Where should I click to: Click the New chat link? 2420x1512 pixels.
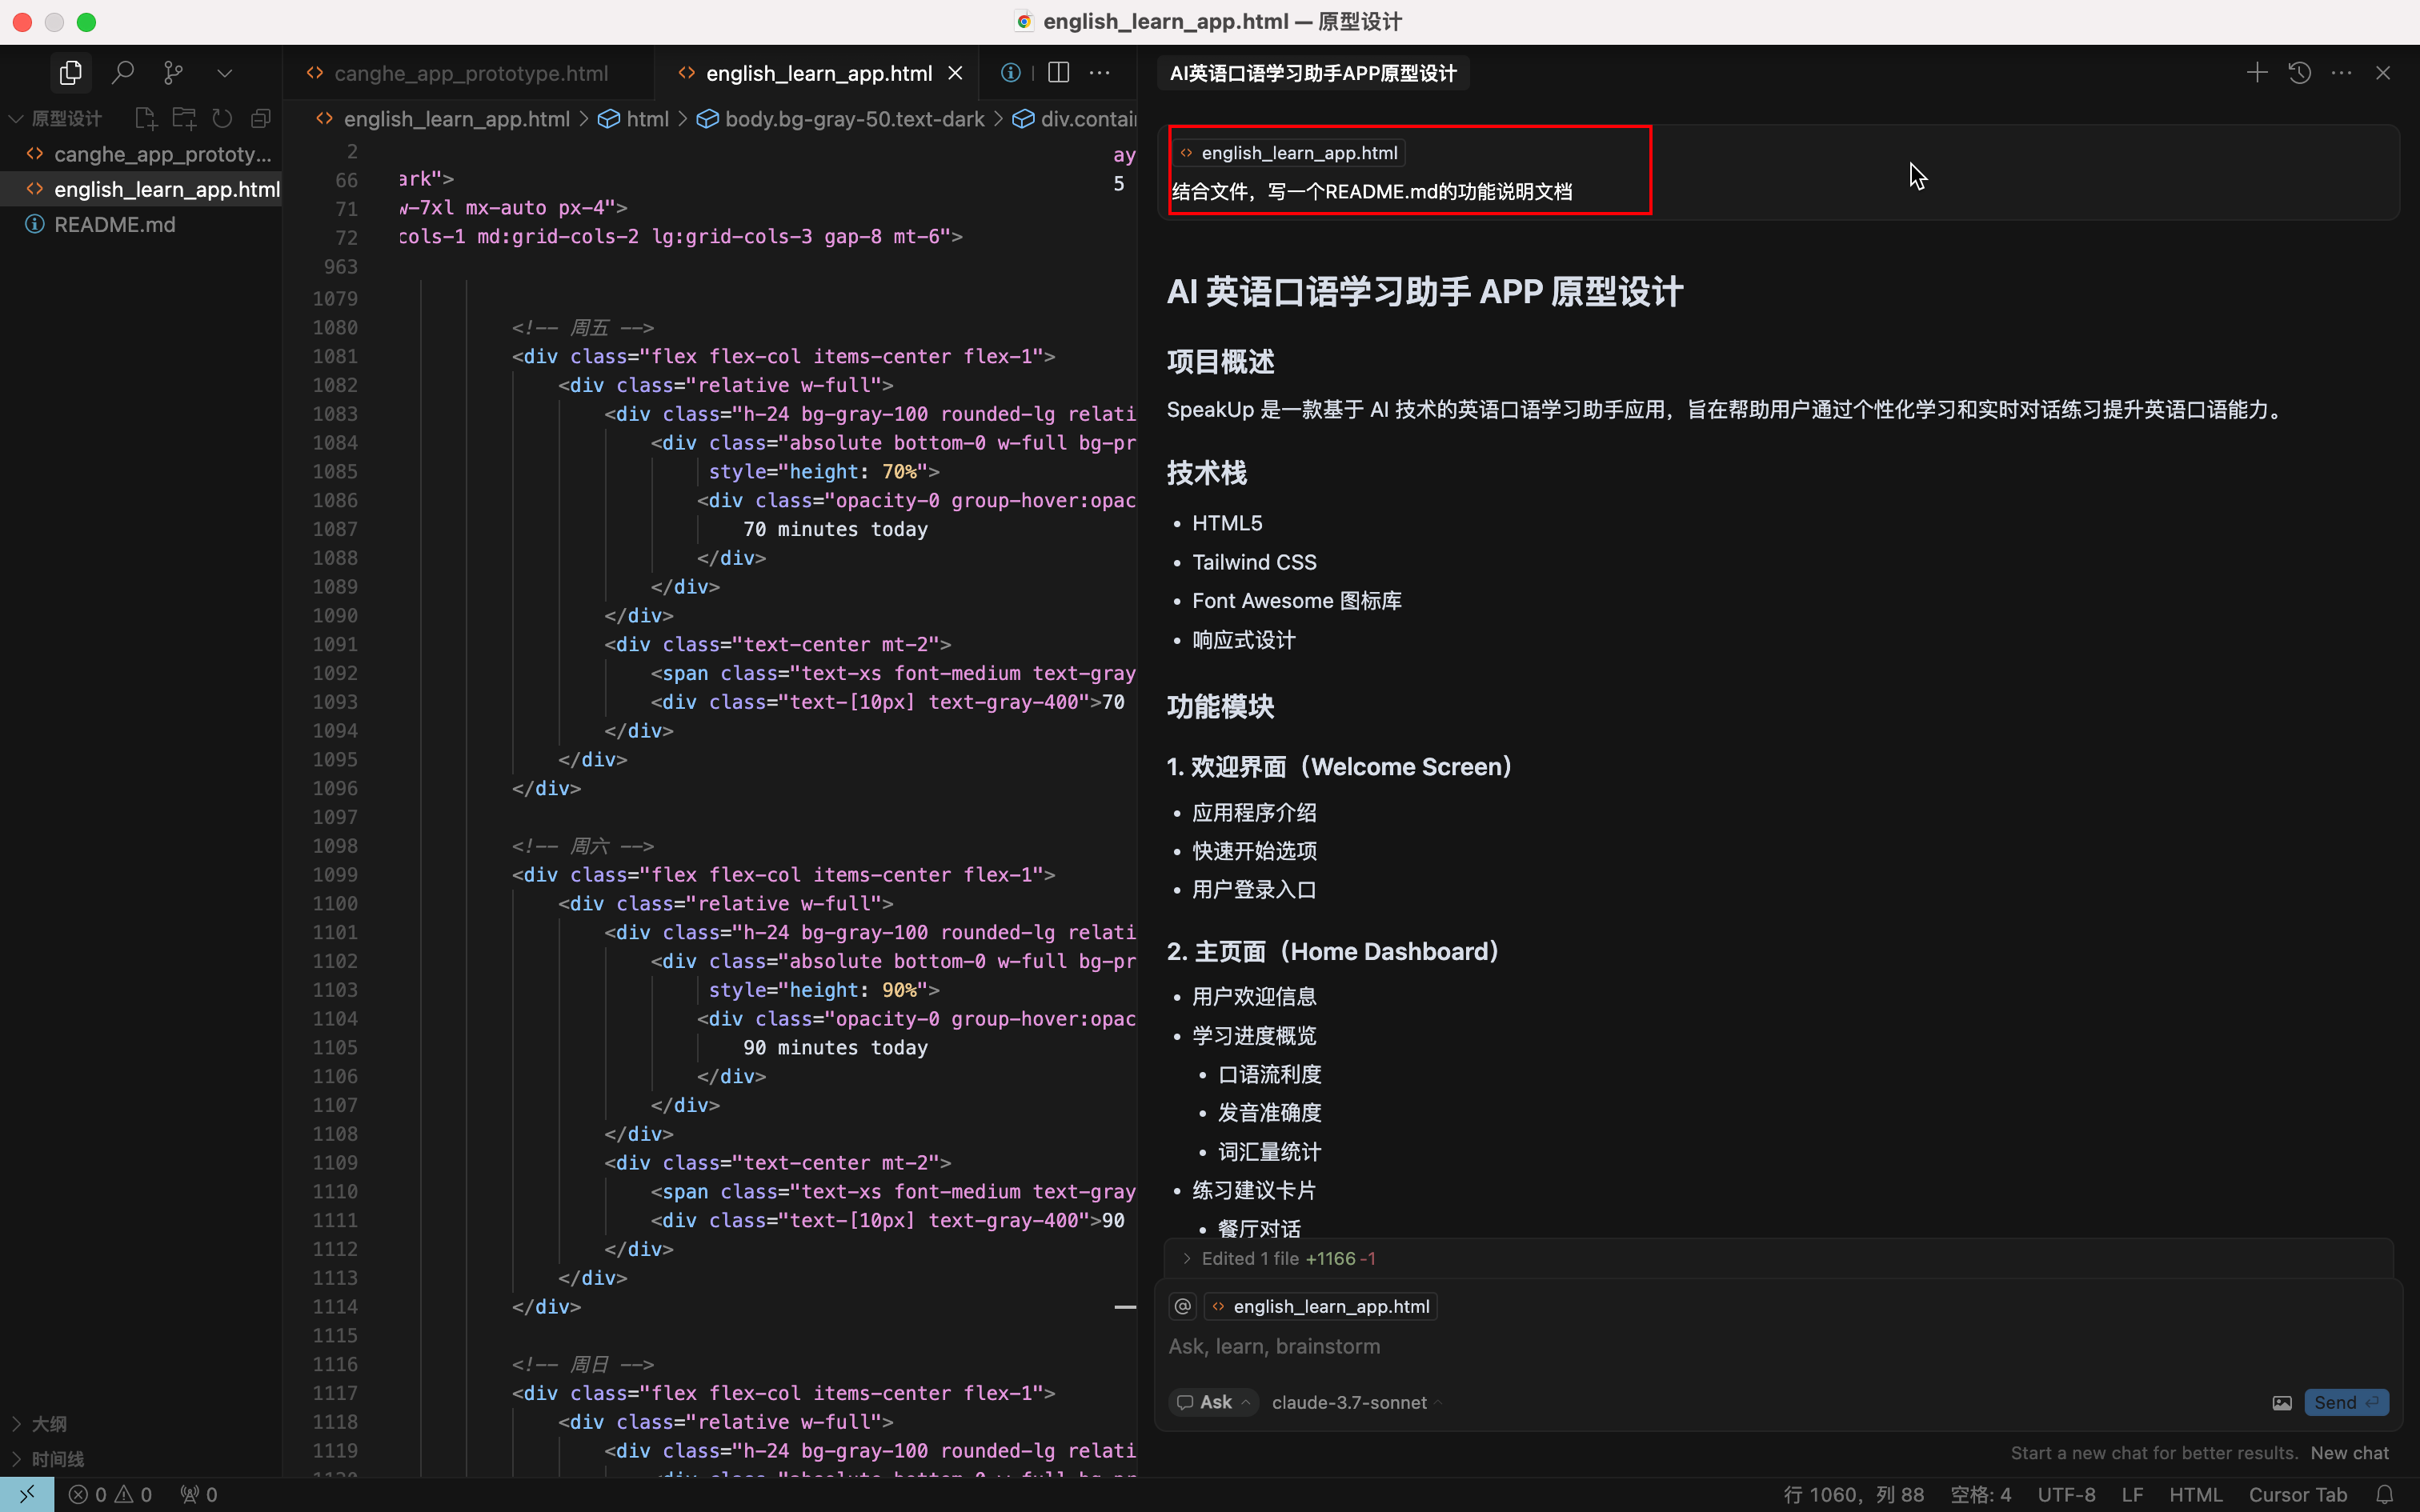point(2349,1452)
